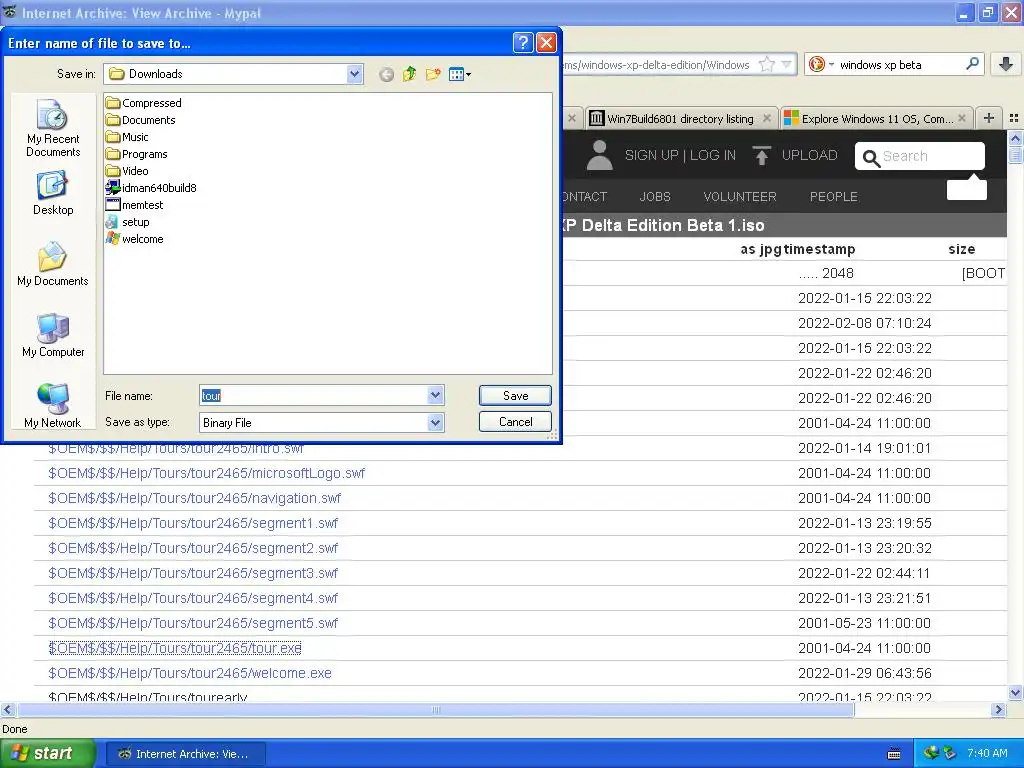Open My Documents in places bar

point(53,264)
